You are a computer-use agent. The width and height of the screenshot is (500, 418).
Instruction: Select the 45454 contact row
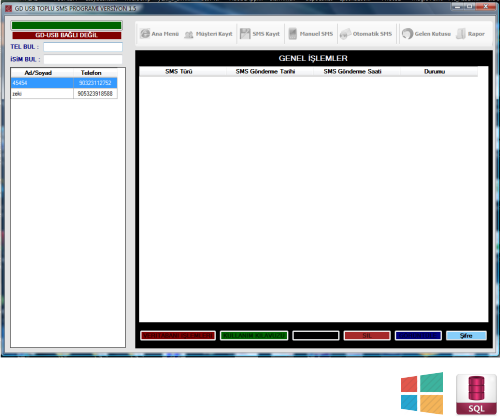tap(64, 83)
